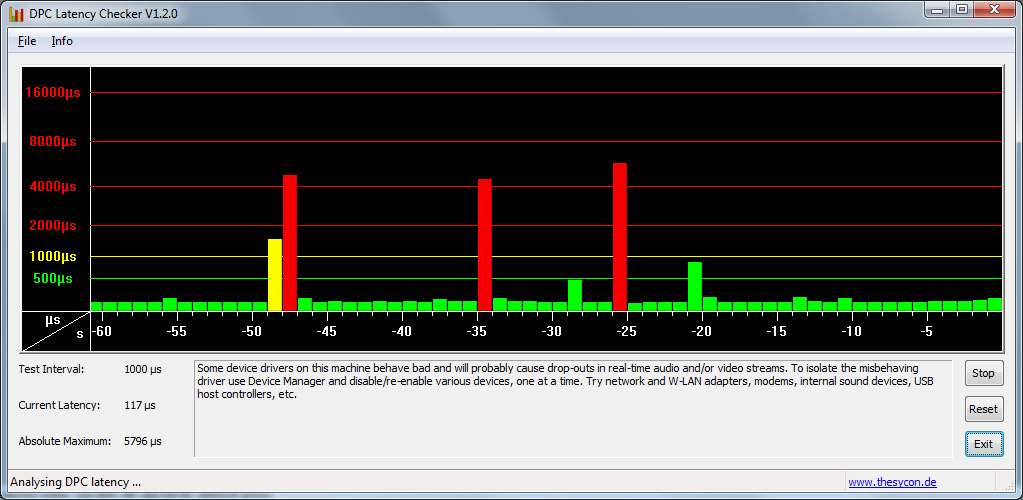Click the DPC Latency Checker title bar icon
Image resolution: width=1023 pixels, height=500 pixels.
point(17,13)
